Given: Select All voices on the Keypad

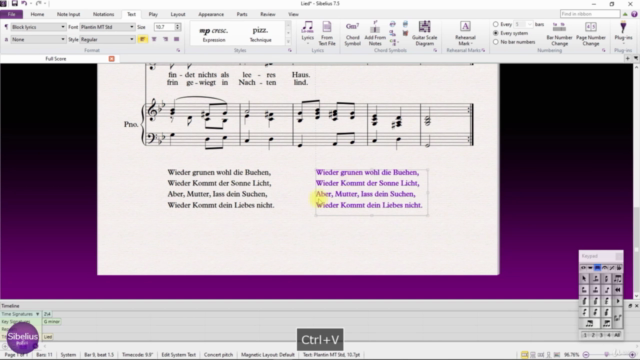Looking at the screenshot, I should [617, 335].
